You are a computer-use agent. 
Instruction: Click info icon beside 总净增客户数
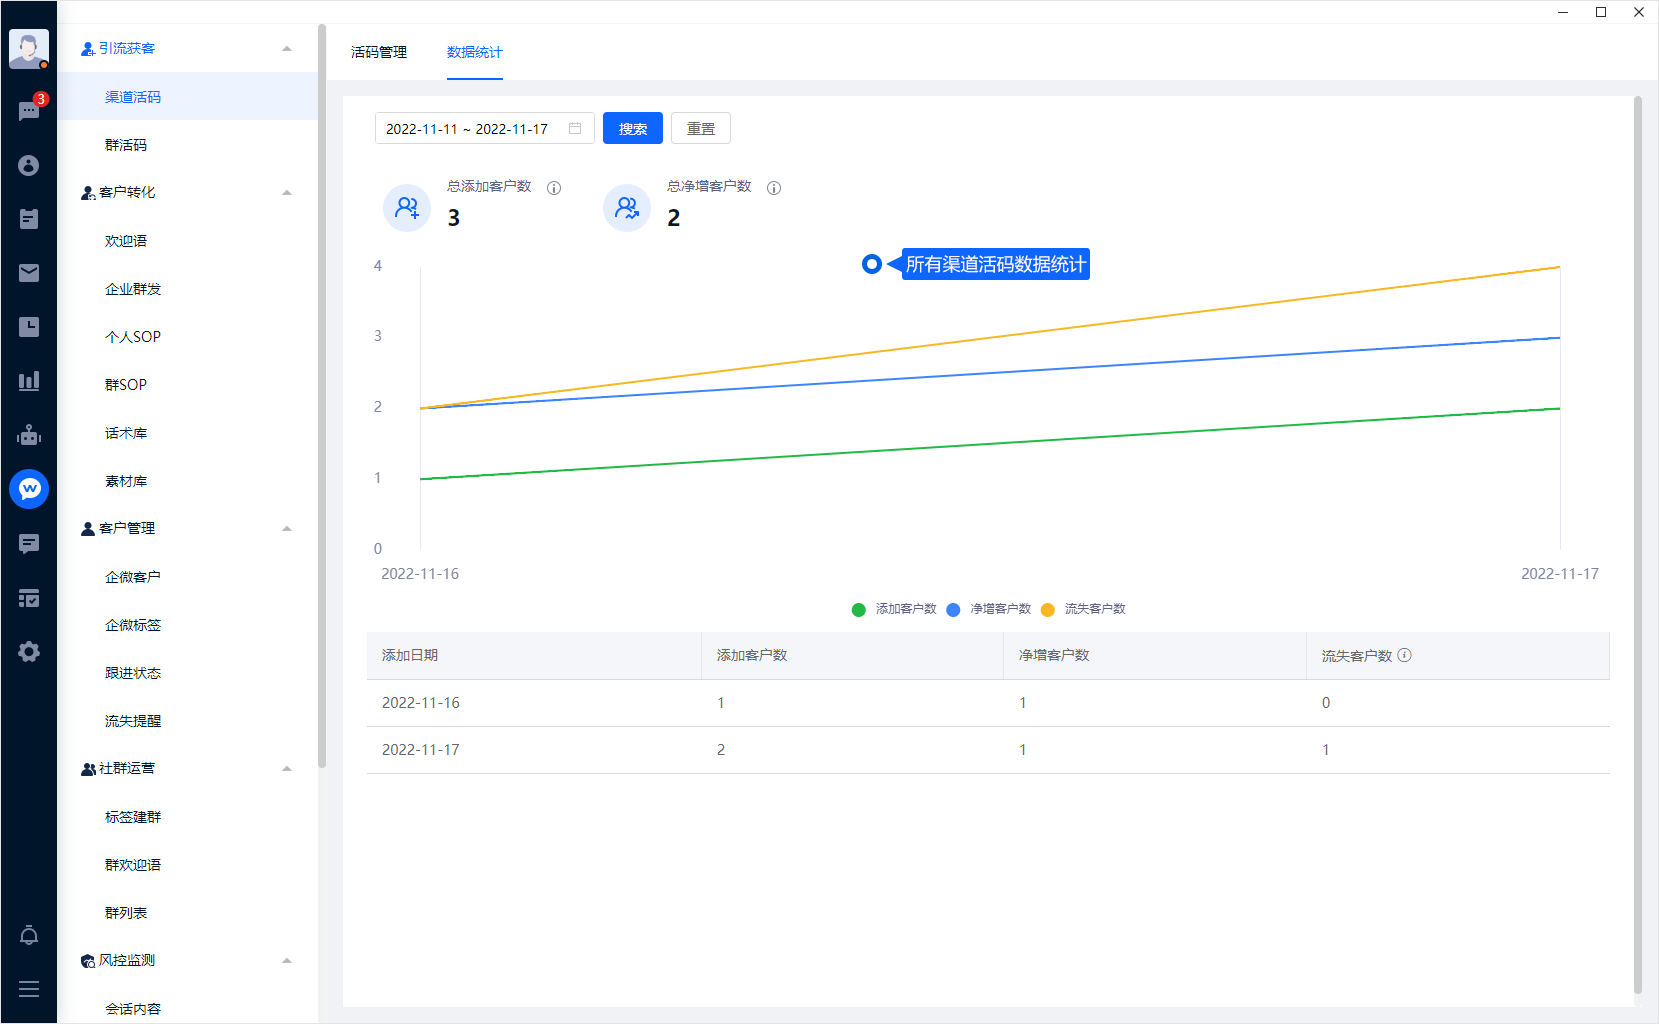tap(774, 188)
